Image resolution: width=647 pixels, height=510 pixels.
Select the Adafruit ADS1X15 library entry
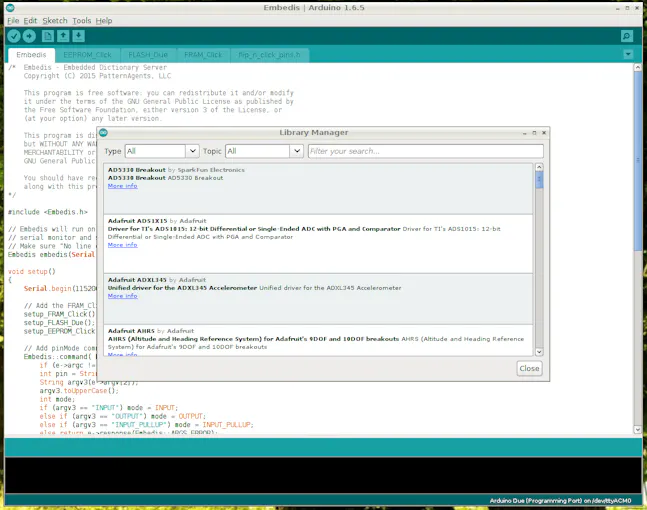click(x=318, y=244)
